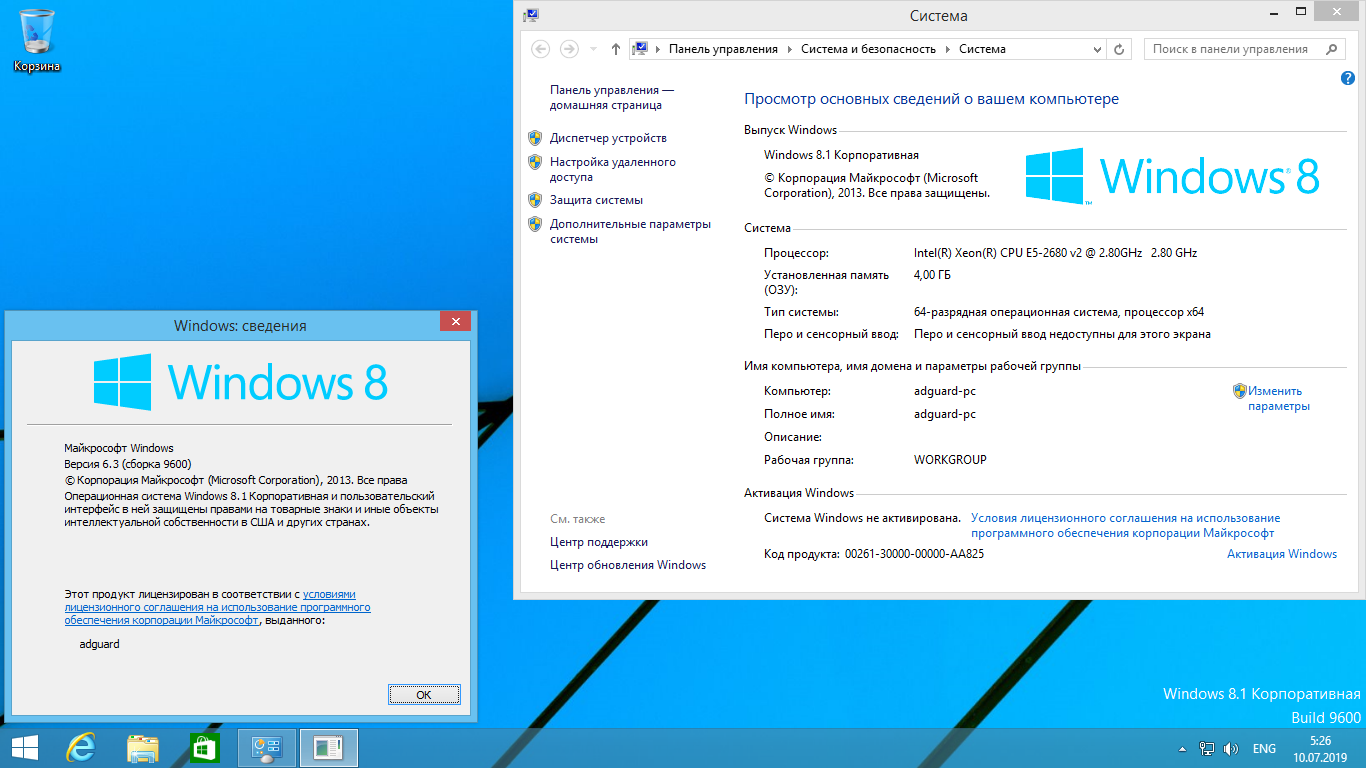Click the computer icon in the address bar

click(640, 49)
